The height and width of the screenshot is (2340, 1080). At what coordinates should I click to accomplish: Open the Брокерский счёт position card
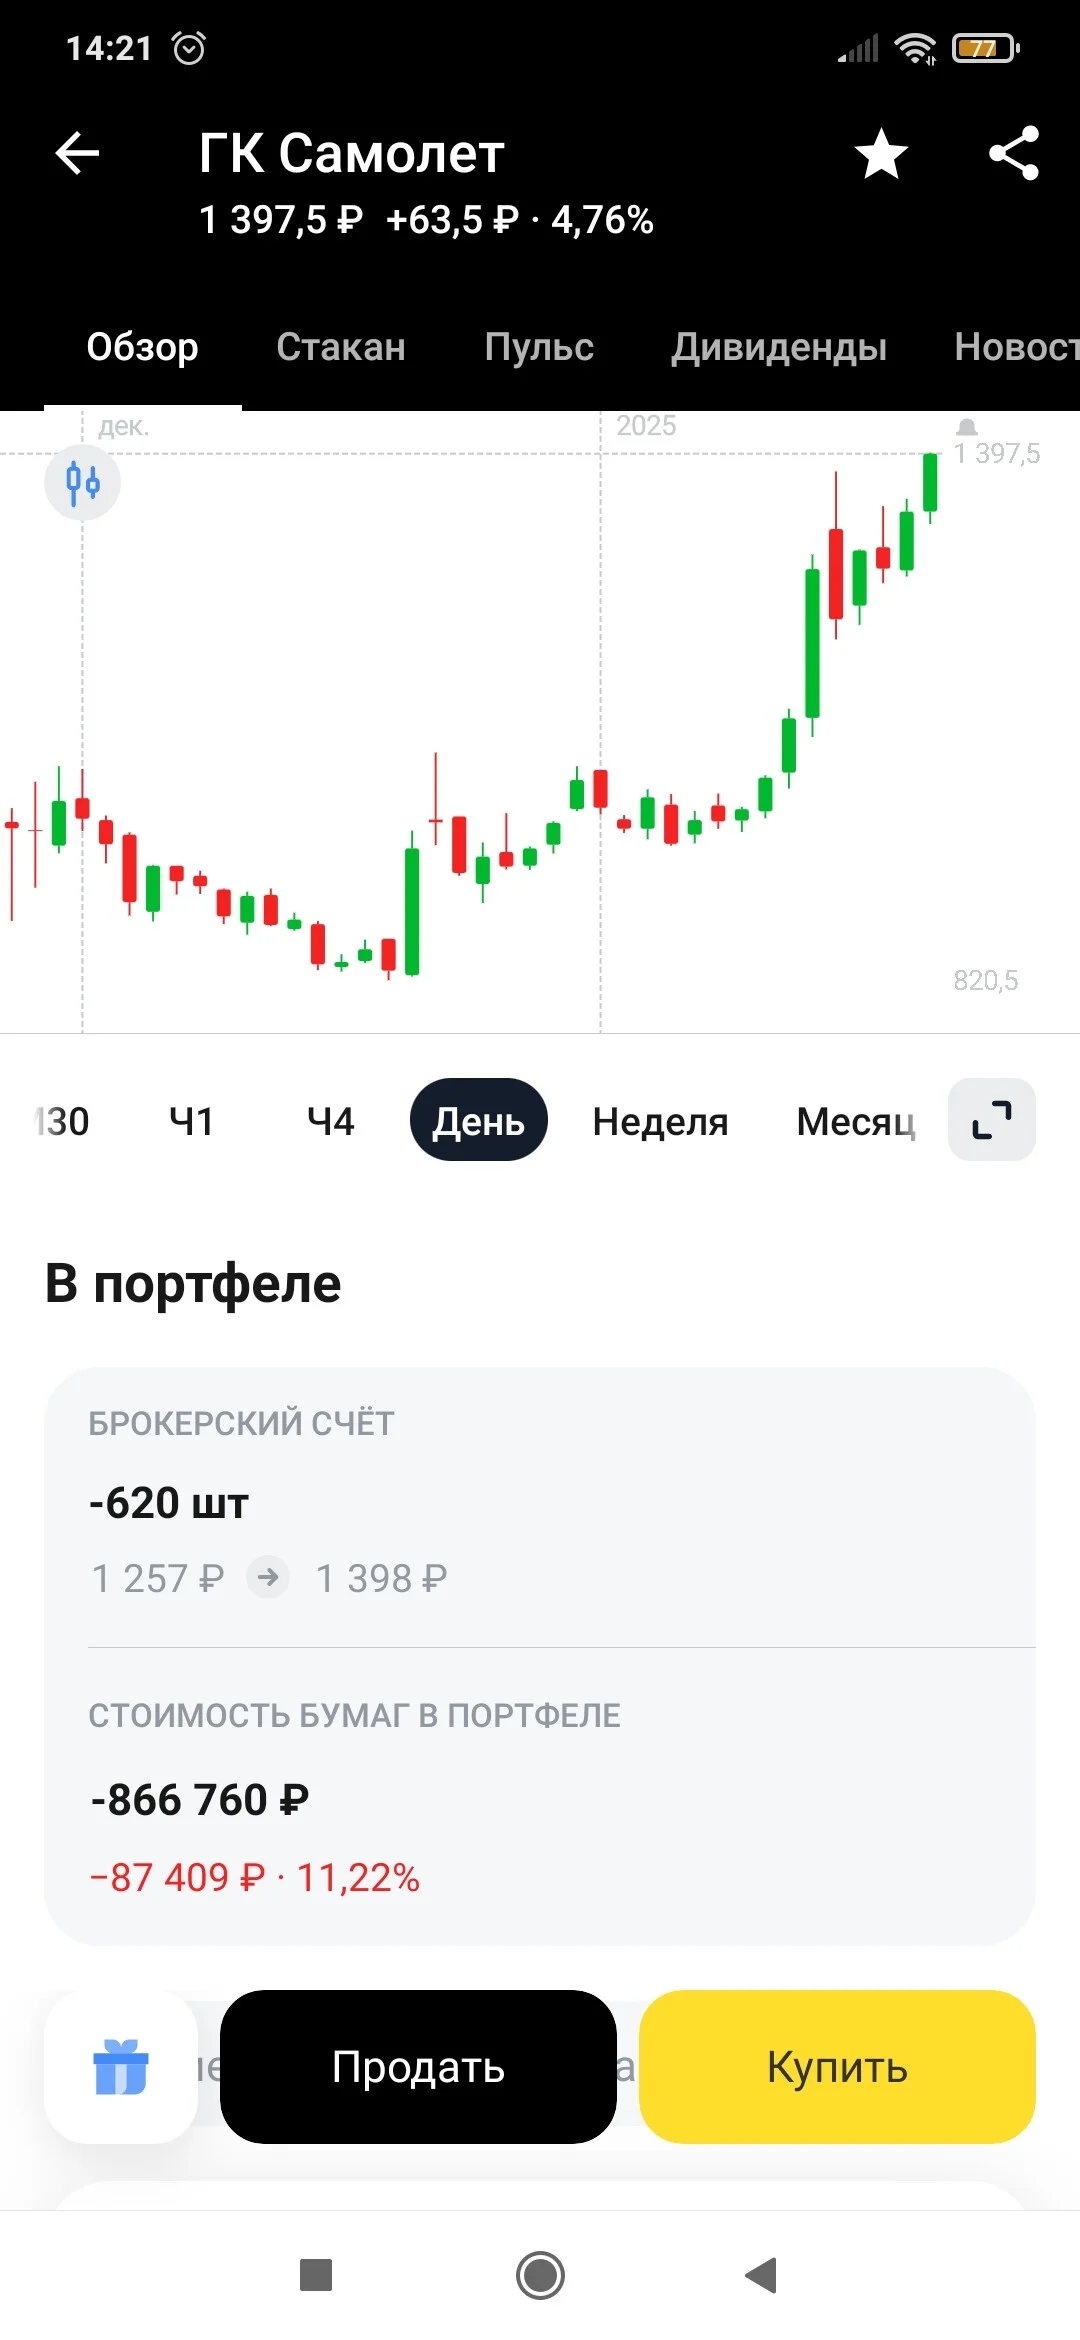click(540, 1507)
